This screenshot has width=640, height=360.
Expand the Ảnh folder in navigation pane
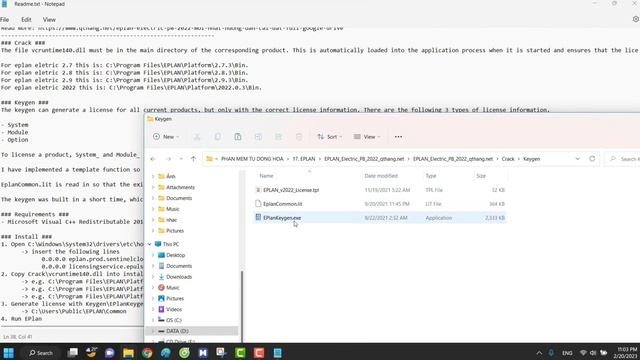click(x=153, y=176)
